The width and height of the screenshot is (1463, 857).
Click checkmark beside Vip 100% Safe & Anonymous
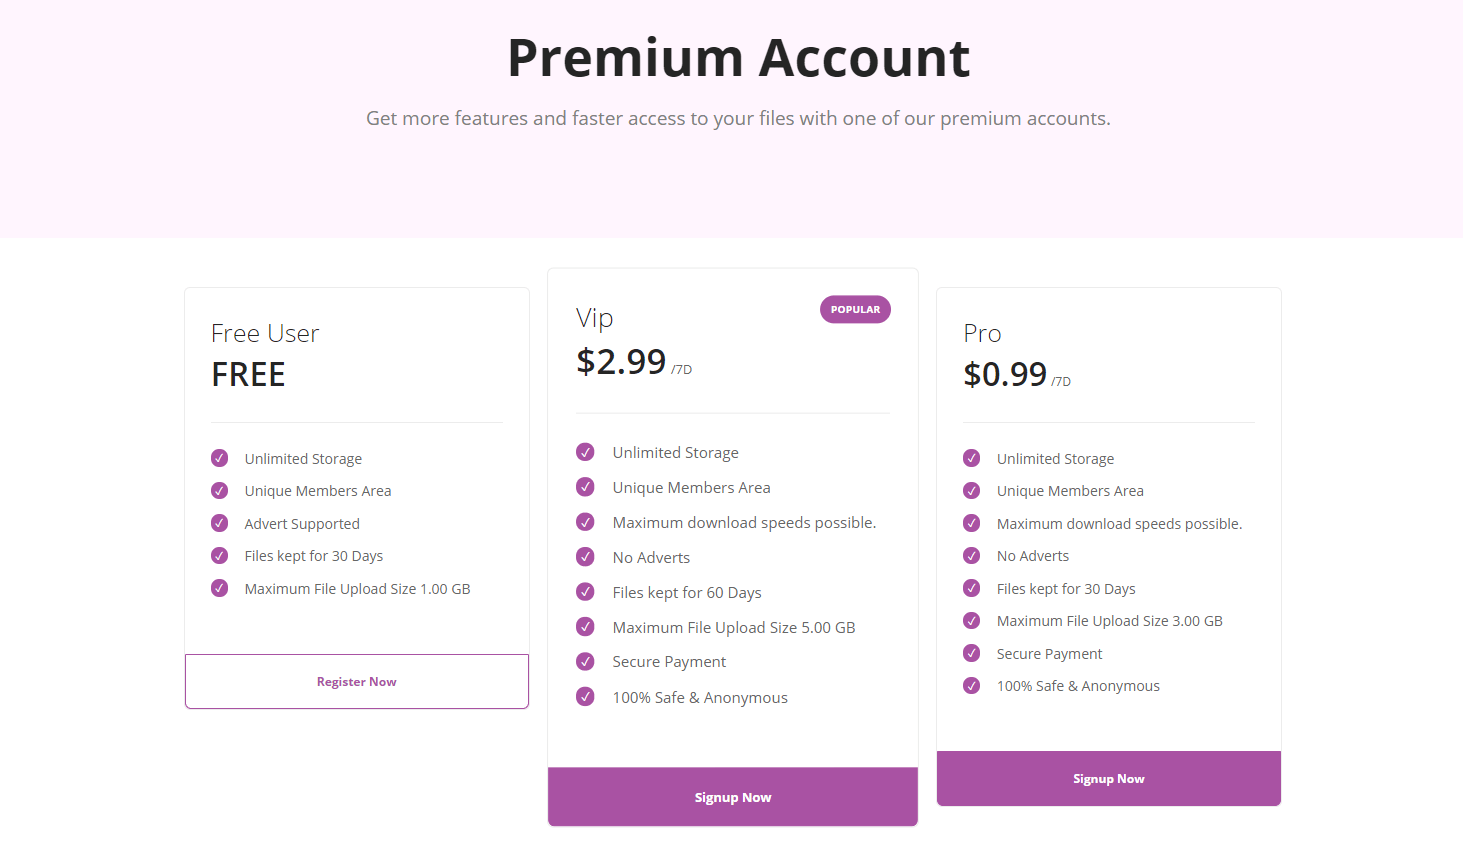(x=586, y=696)
